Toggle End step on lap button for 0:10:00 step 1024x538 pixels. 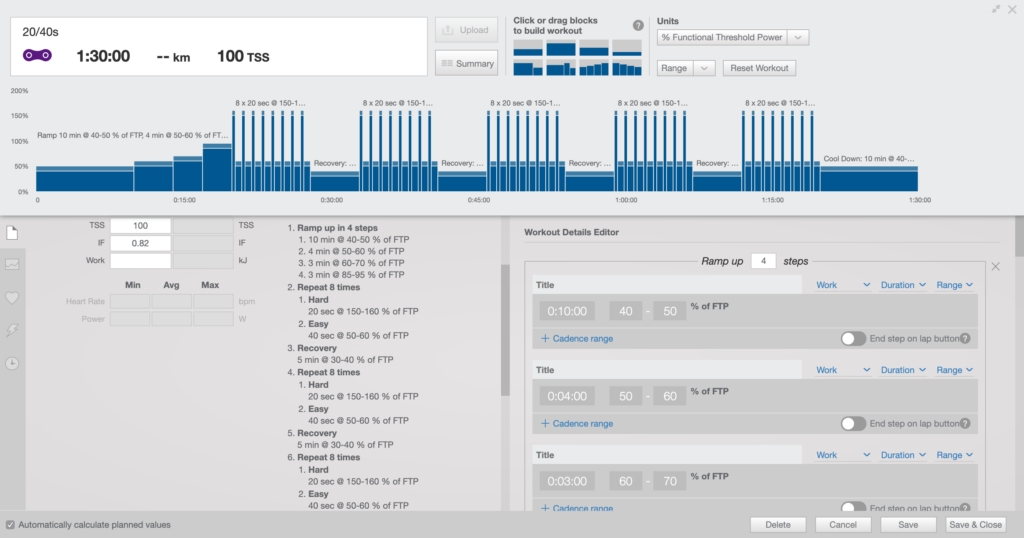[853, 338]
